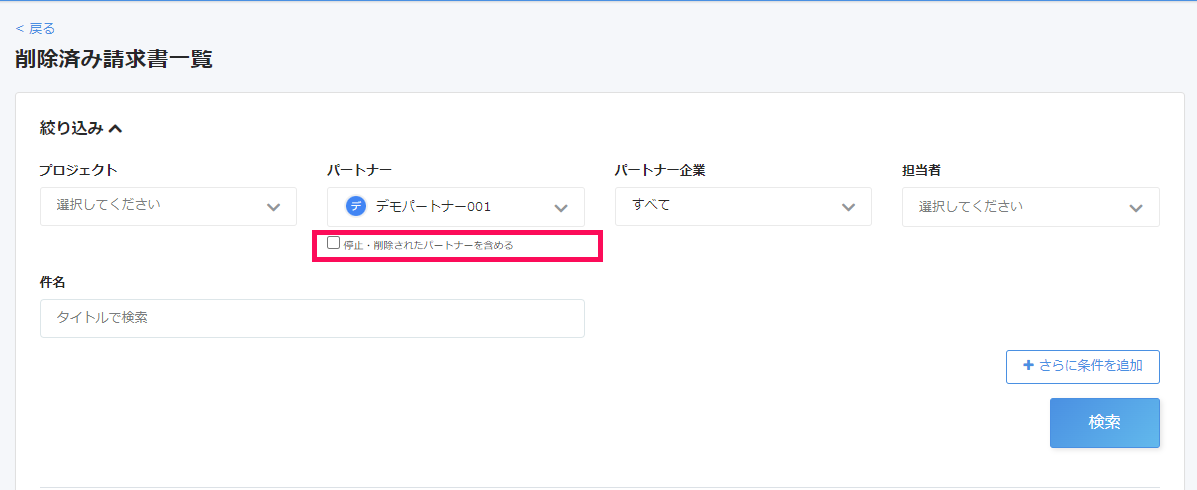The image size is (1197, 490).
Task: Click the 担当者 label text
Action: coord(921,170)
